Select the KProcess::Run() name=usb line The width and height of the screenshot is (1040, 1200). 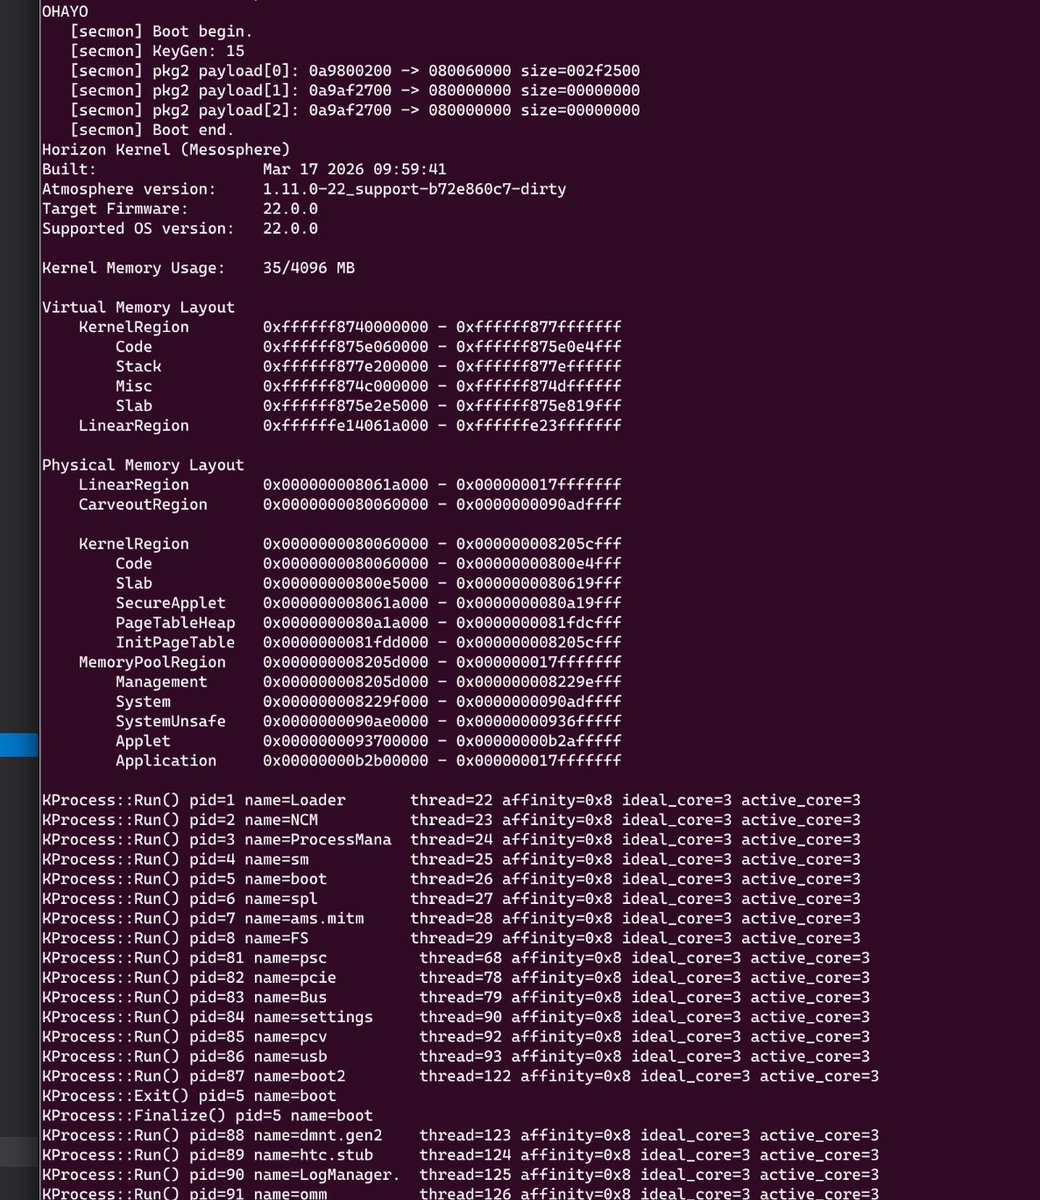pyautogui.click(x=456, y=1056)
